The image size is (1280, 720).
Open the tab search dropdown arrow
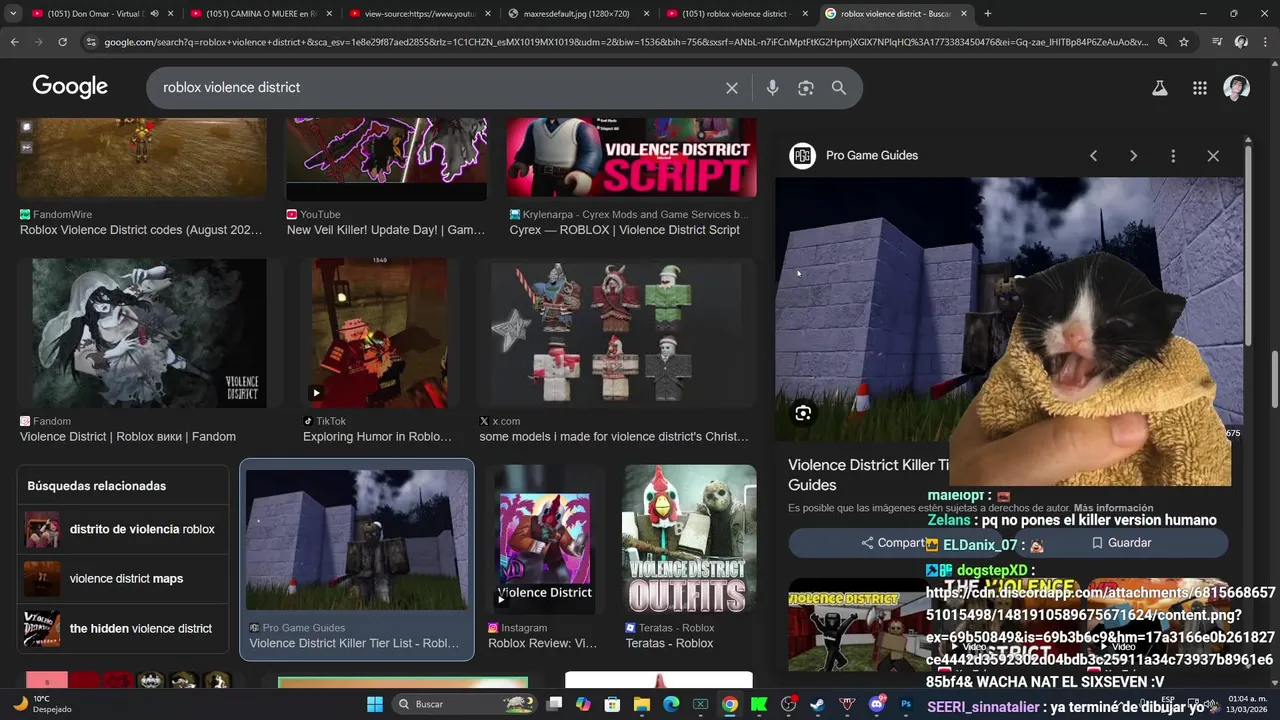pyautogui.click(x=13, y=14)
